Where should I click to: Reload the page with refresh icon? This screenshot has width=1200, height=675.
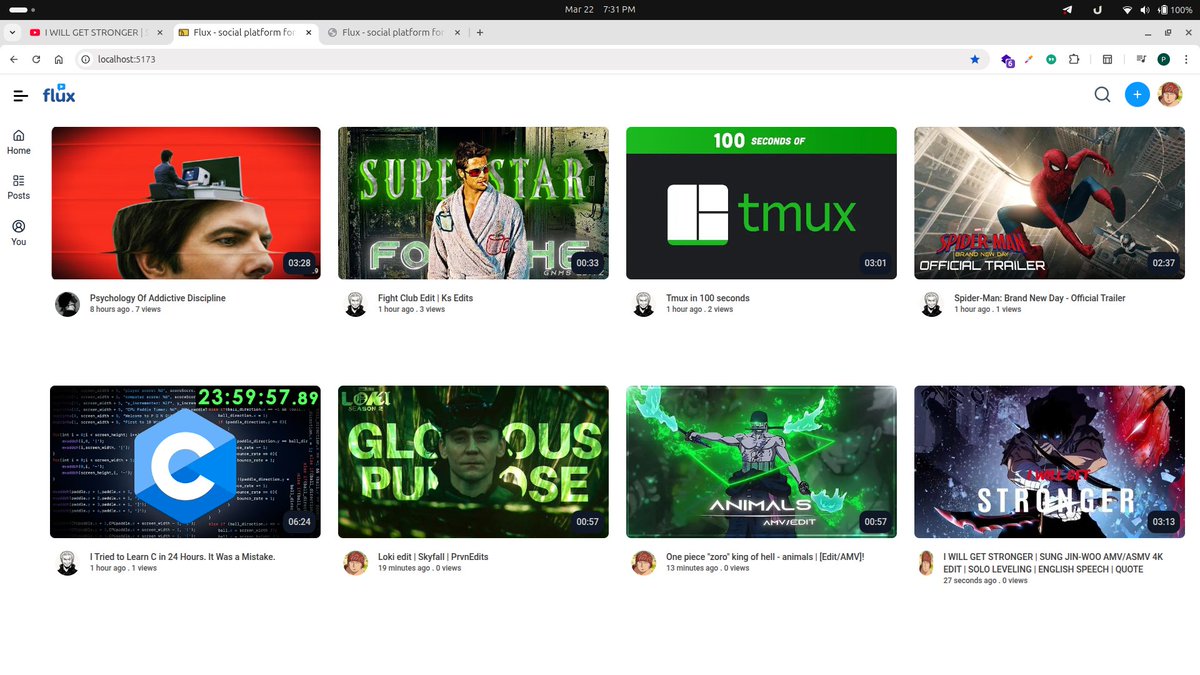point(36,59)
